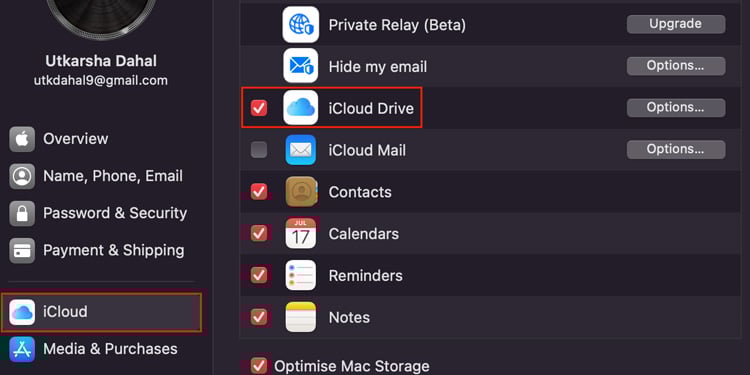Click the Private Relay (Beta) label

tap(397, 25)
